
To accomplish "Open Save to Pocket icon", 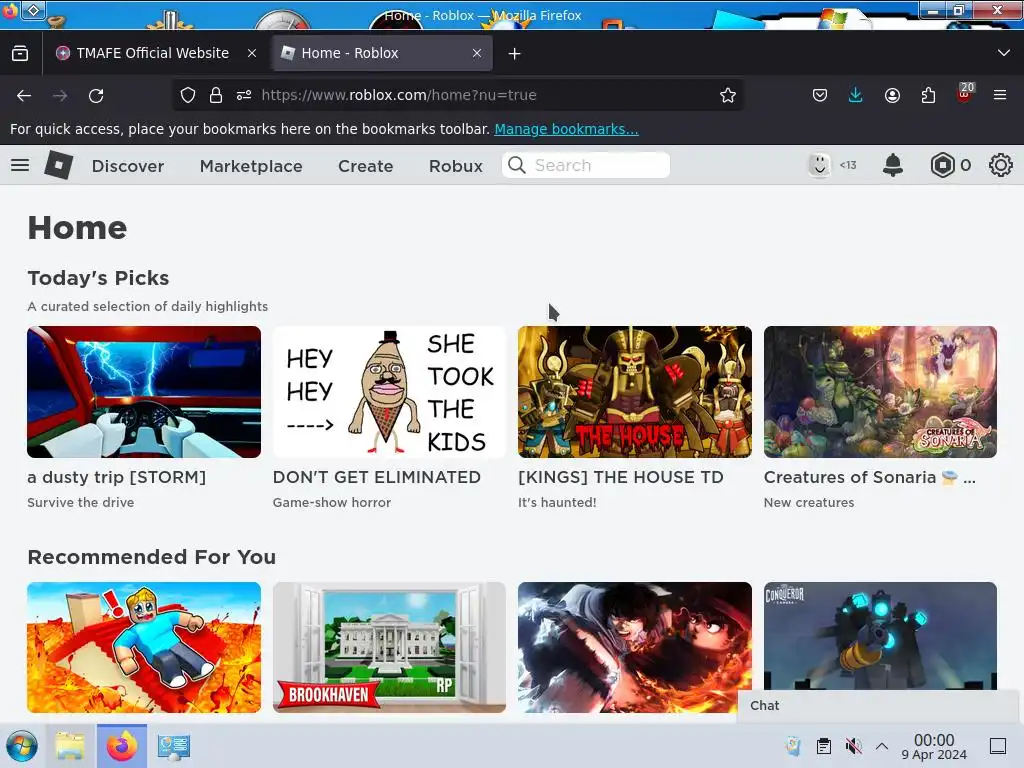I will (820, 95).
